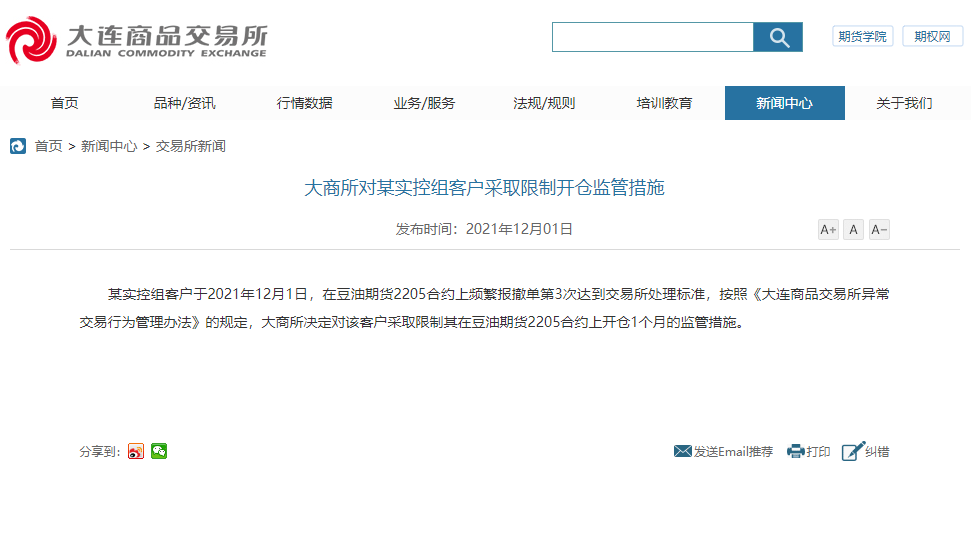Click the Email recommend envelope icon
The height and width of the screenshot is (551, 971).
683,451
